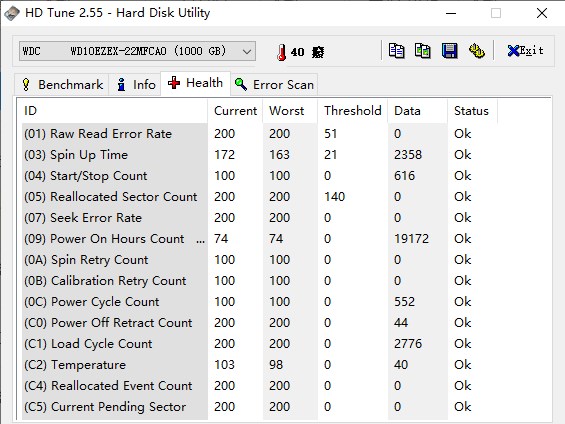Click the copy screenshot toolbar icon
The image size is (565, 424).
pos(423,51)
